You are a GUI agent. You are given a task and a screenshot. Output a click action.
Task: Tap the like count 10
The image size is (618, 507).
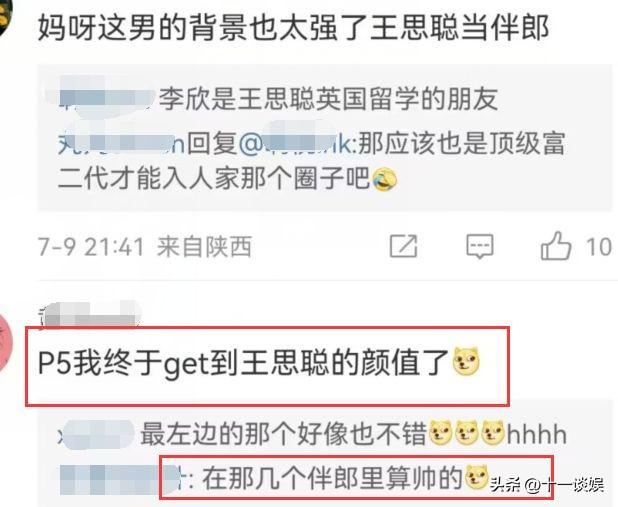pyautogui.click(x=598, y=247)
